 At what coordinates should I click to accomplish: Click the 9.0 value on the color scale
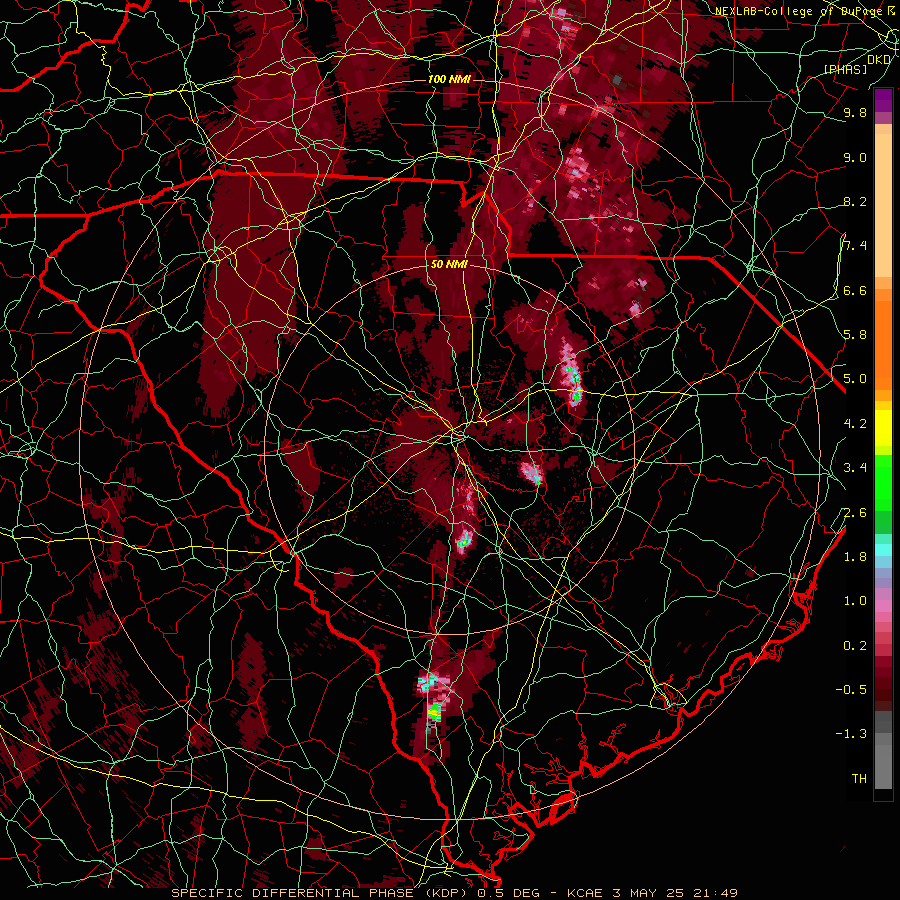(855, 157)
